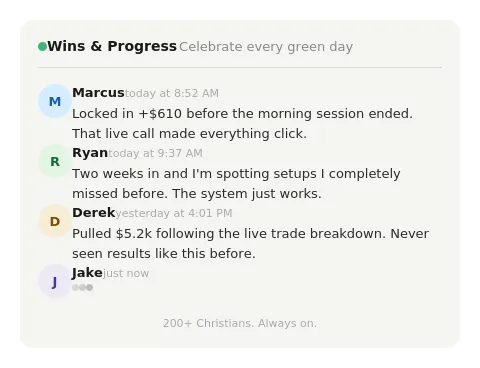Select Marcus's +$610 message text
This screenshot has width=480, height=368.
pos(242,124)
